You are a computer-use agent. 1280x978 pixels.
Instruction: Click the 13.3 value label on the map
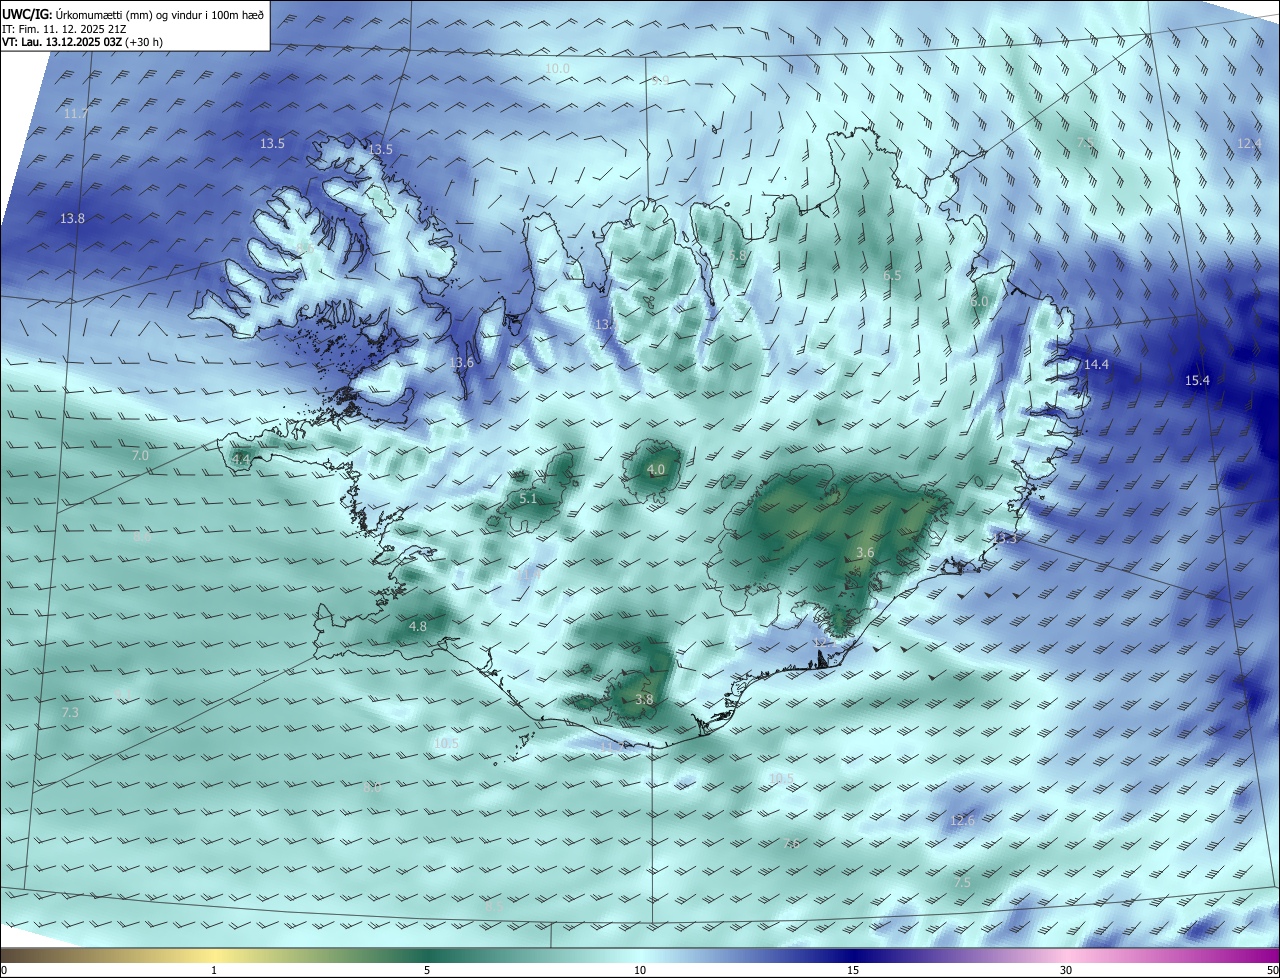click(1004, 538)
